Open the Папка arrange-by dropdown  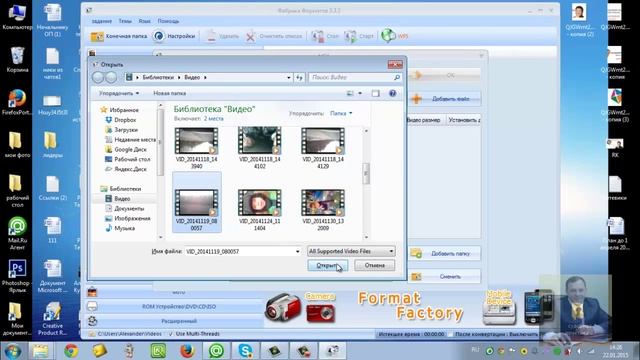[x=341, y=113]
